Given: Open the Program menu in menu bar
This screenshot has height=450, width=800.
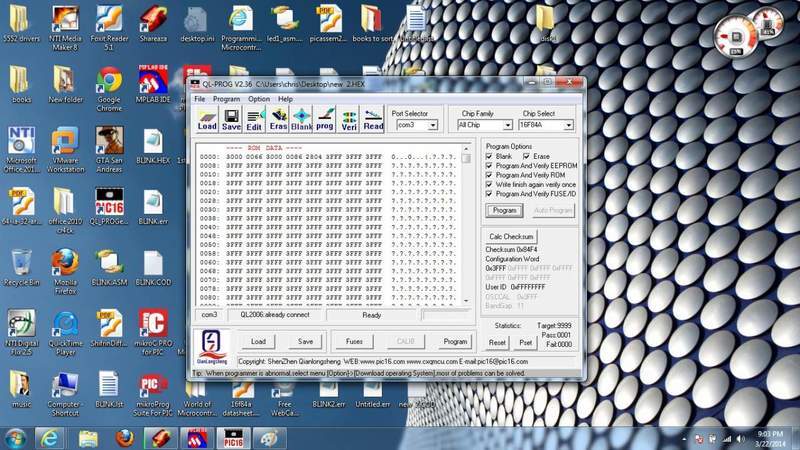Looking at the screenshot, I should [x=226, y=99].
